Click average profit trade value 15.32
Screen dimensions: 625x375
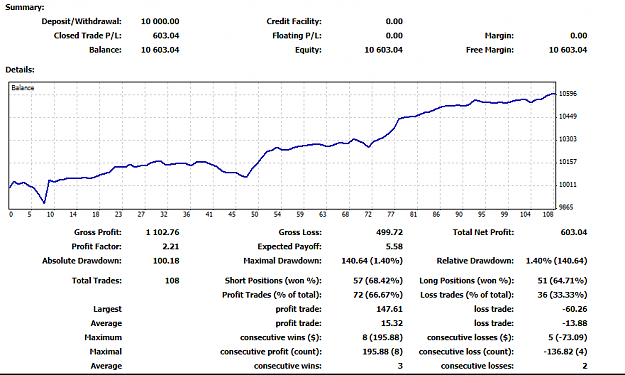392,323
